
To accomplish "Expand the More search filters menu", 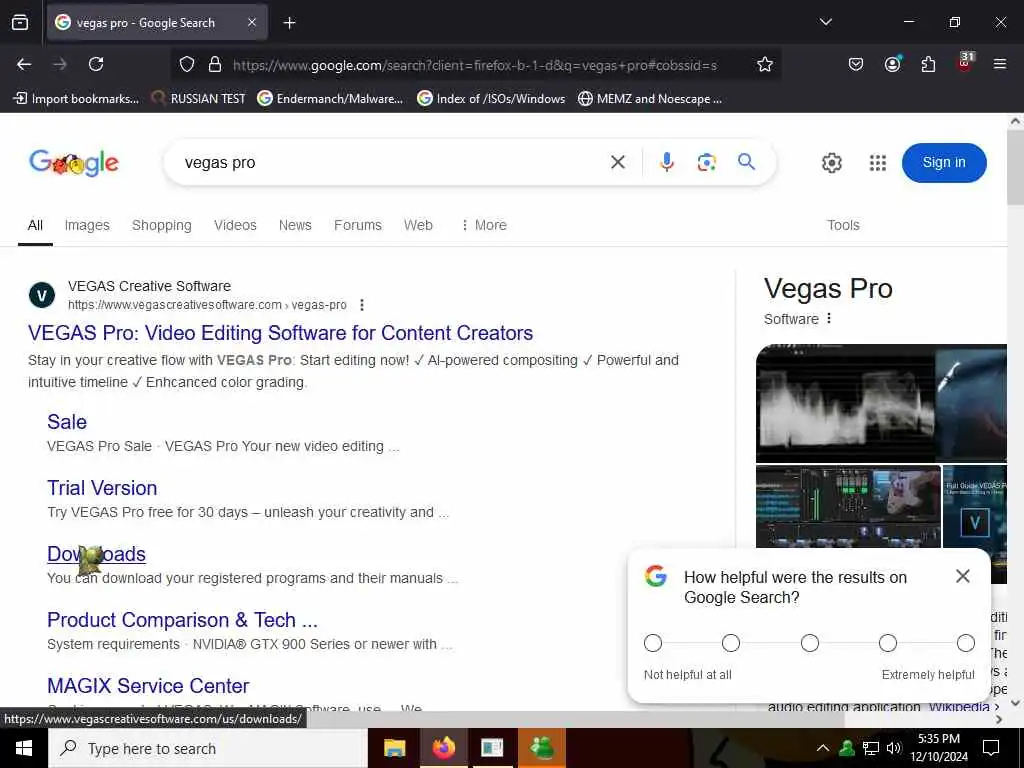I will [484, 225].
